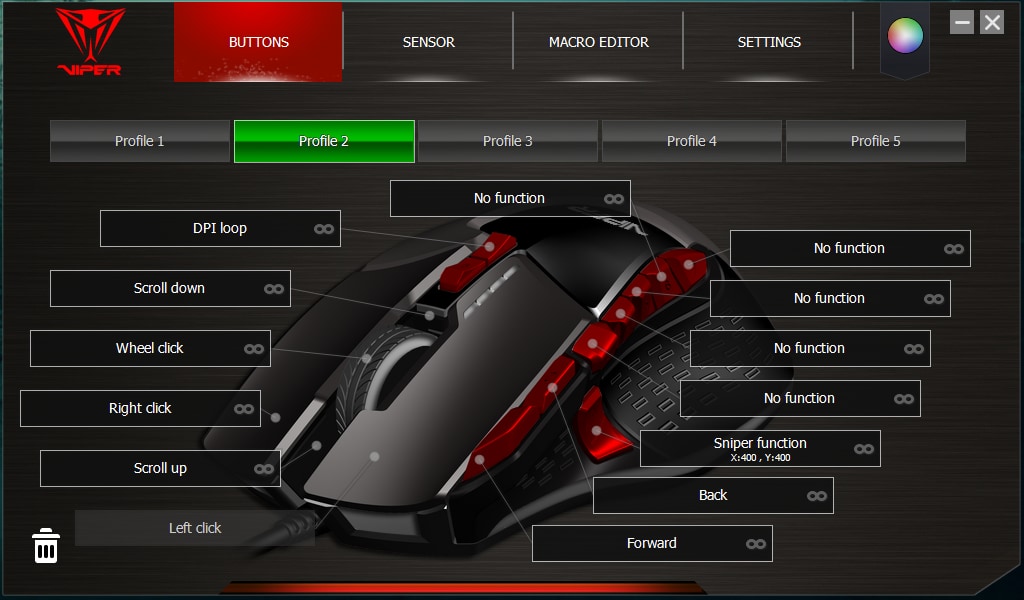This screenshot has height=600, width=1024.
Task: Click the link icon beside DPI loop
Action: click(x=324, y=229)
